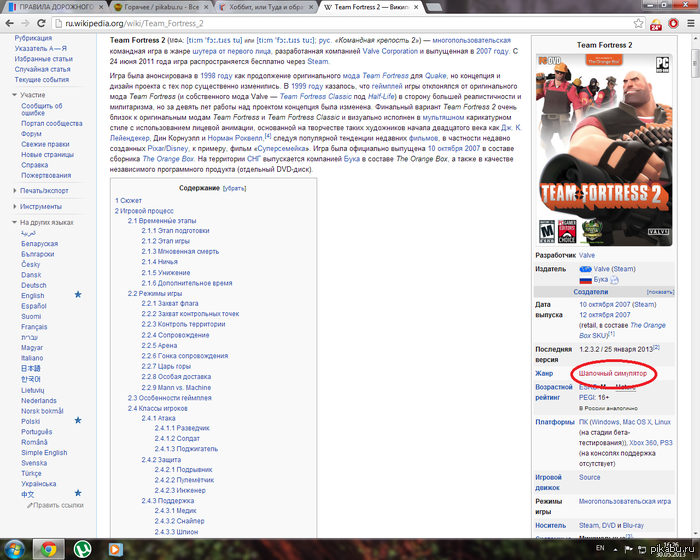
Task: Open Многопользовательская игра infobox link
Action: [625, 501]
